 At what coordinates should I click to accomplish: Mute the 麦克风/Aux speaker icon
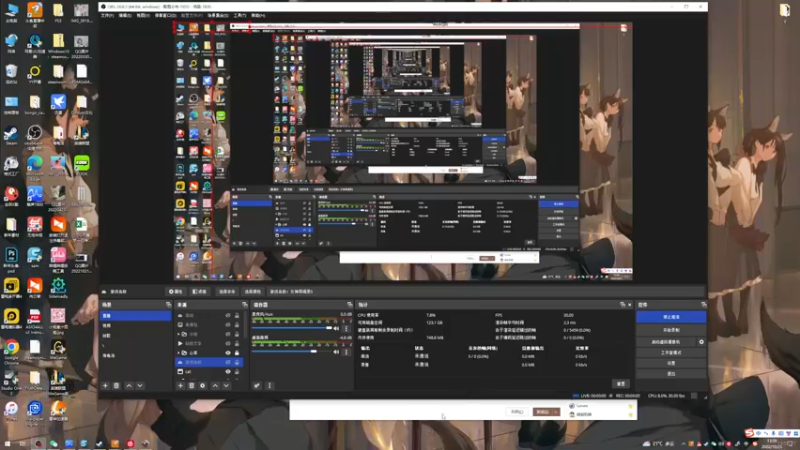(336, 329)
